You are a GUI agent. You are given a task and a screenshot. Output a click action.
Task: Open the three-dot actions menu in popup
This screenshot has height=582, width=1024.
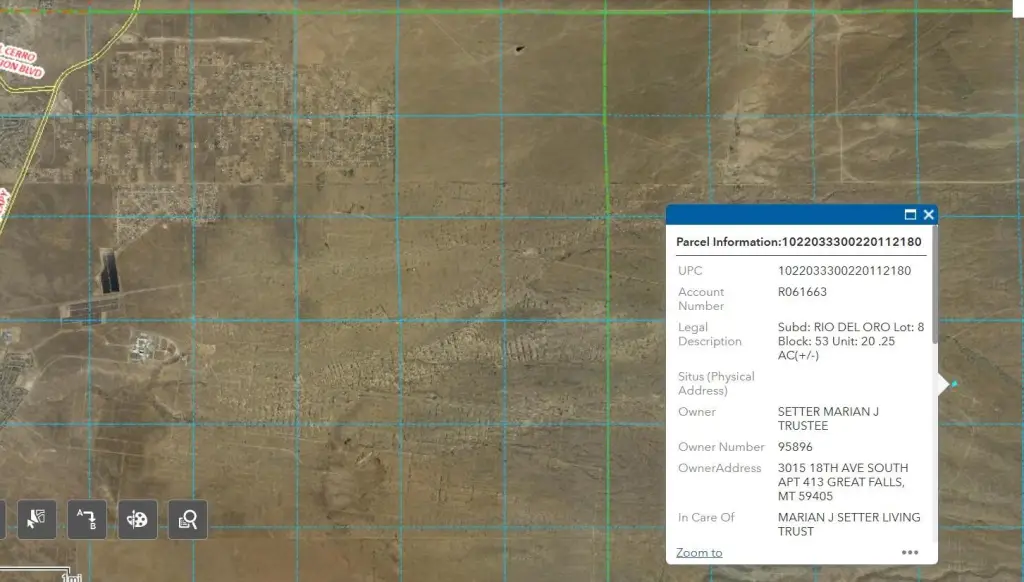[x=909, y=552]
